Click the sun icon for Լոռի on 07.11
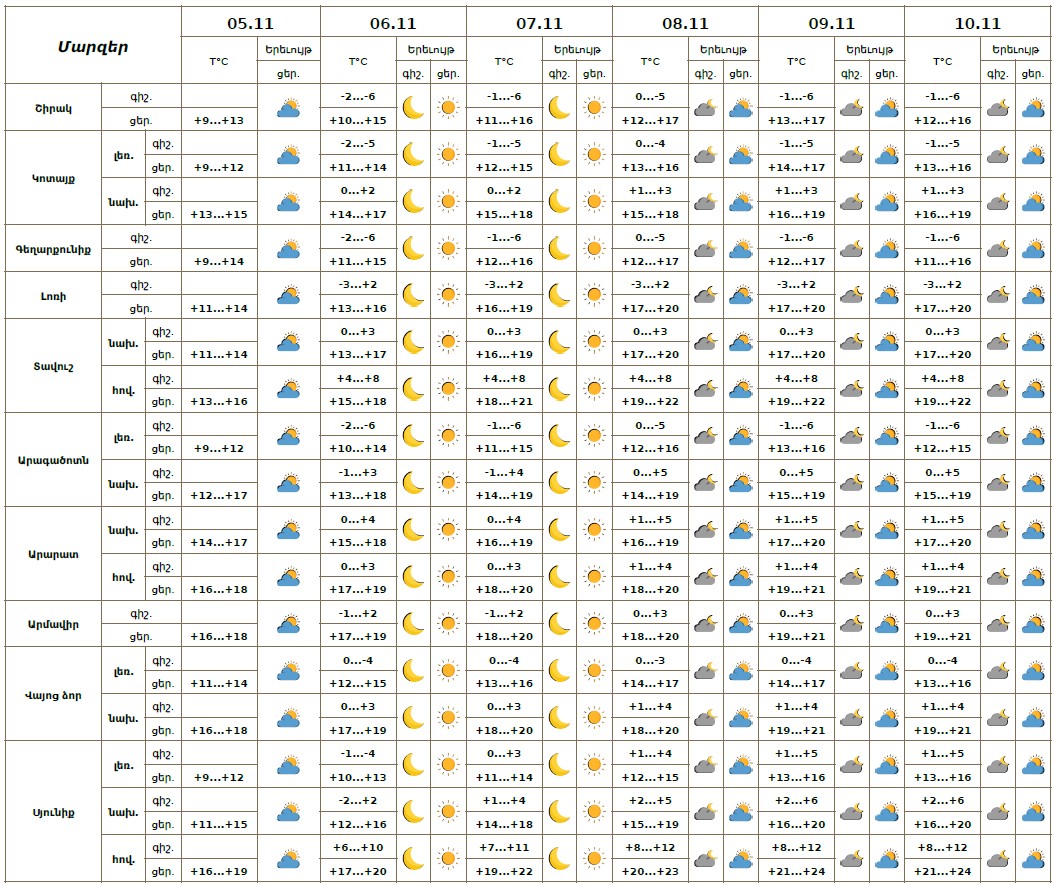 [595, 296]
